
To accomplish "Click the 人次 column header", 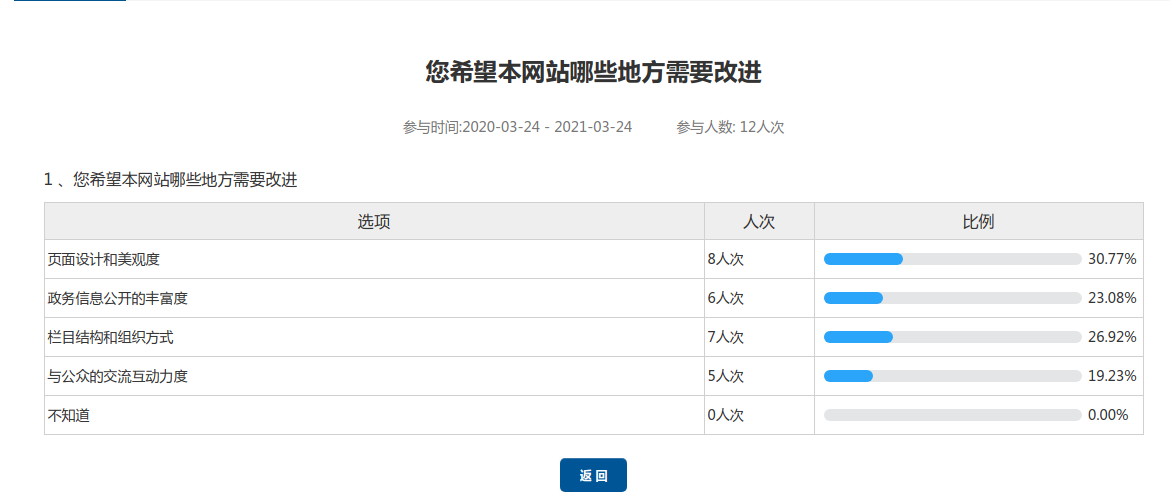I will (x=758, y=221).
